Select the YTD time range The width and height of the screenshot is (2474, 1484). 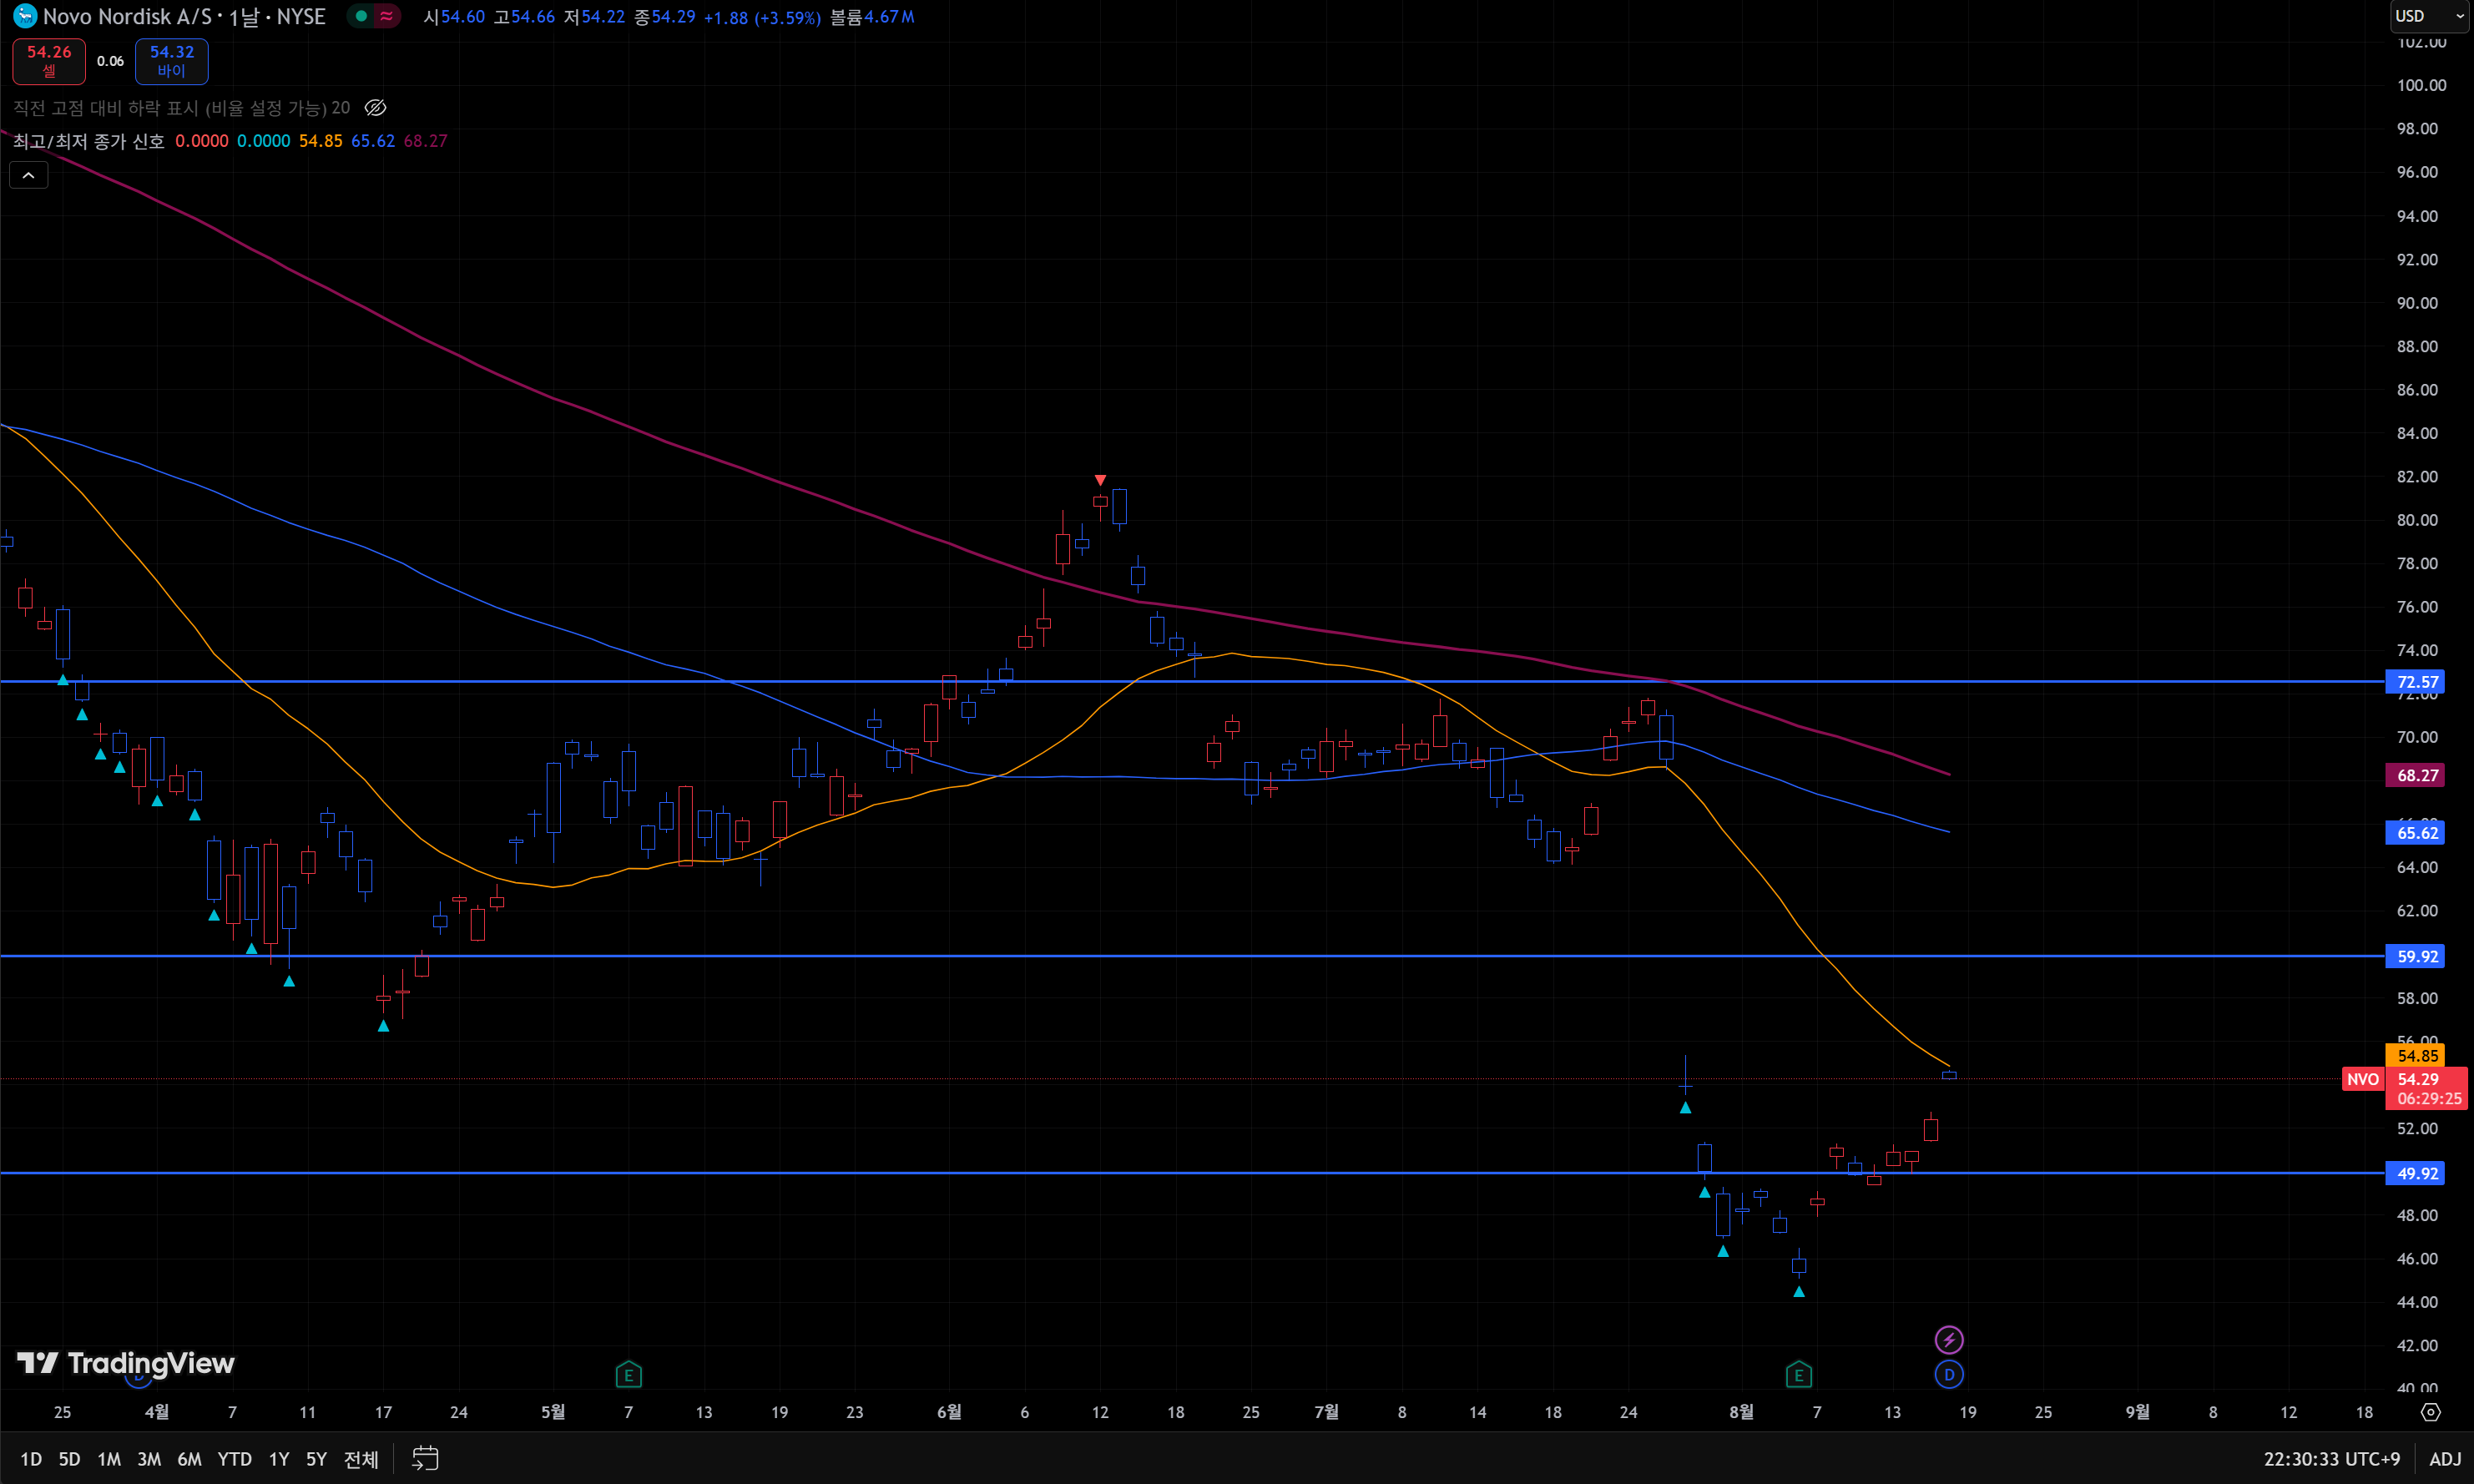234,1458
